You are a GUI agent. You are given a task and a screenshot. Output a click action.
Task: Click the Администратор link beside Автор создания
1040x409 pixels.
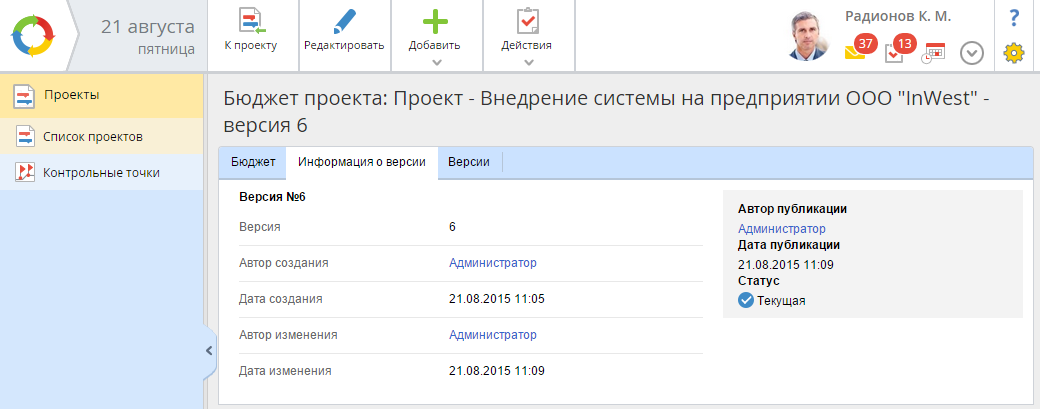[x=493, y=263]
